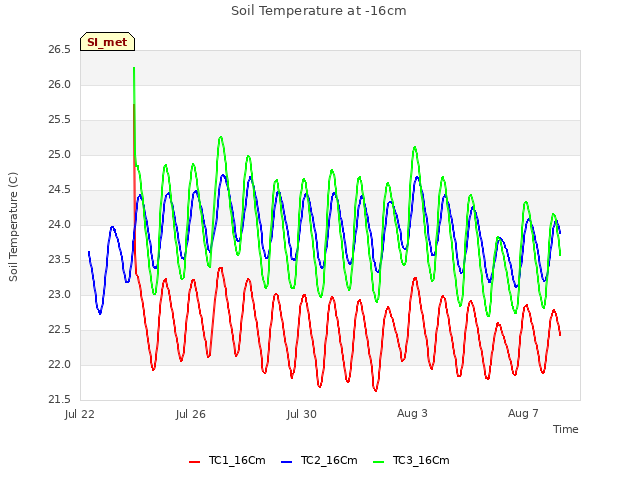Click the Soil Temperature (C) axis label
Image resolution: width=640 pixels, height=480 pixels.
tap(13, 227)
